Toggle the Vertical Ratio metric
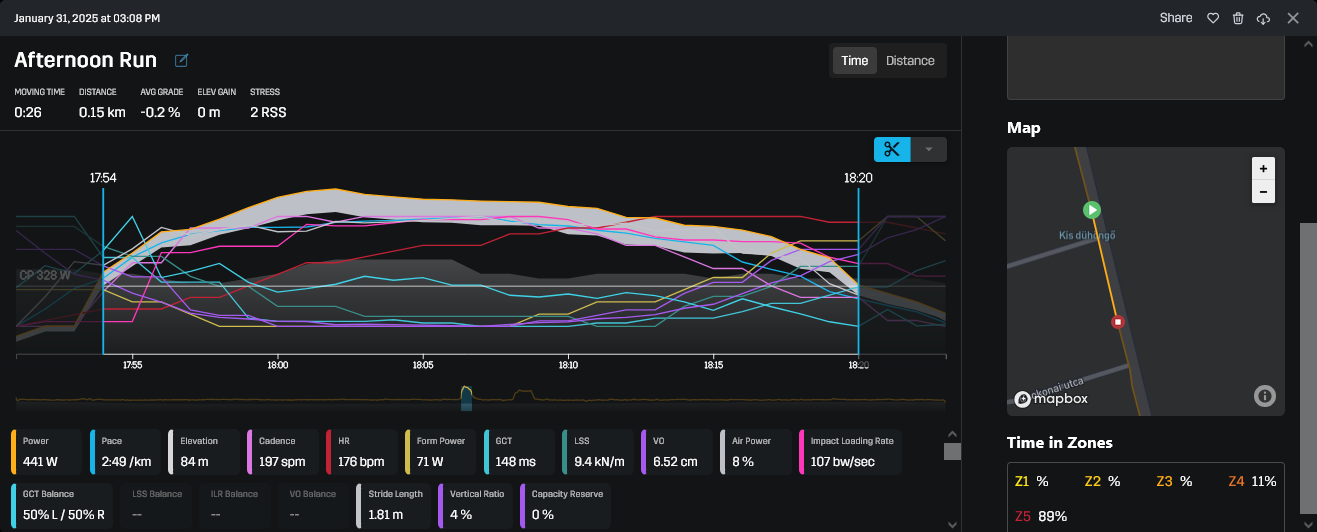 tap(477, 507)
